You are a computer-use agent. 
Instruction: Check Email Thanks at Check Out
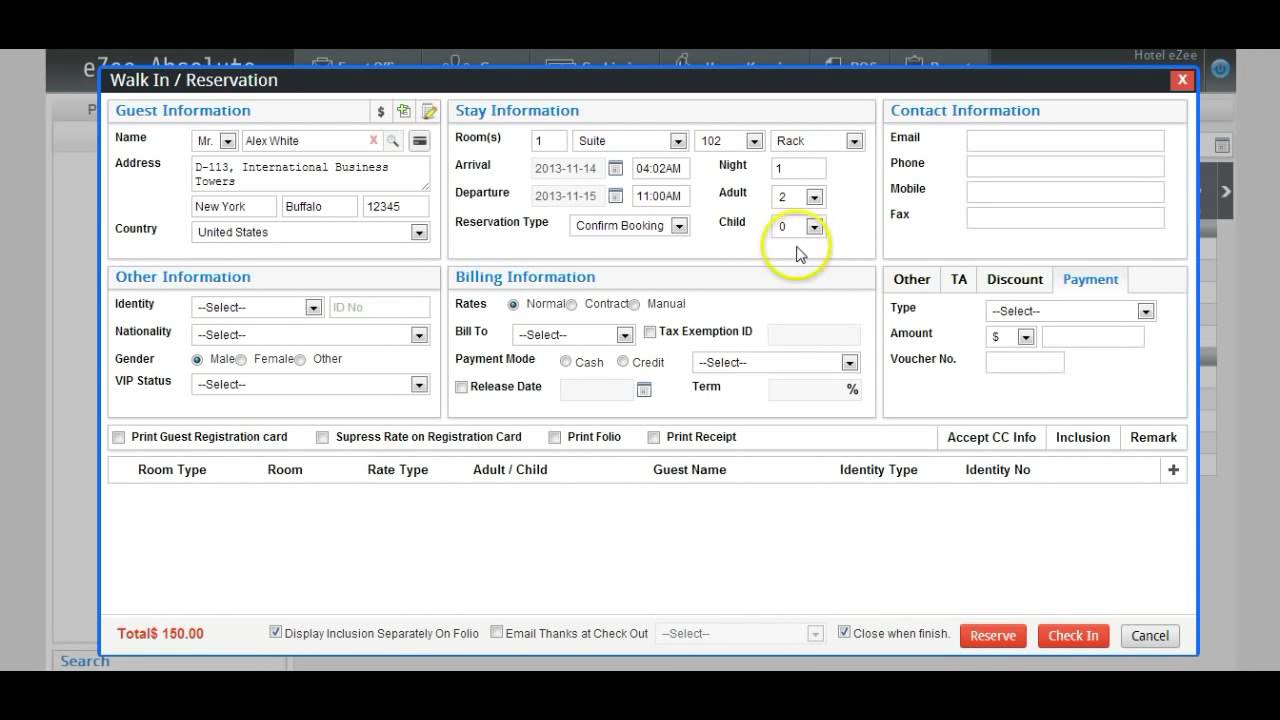496,632
